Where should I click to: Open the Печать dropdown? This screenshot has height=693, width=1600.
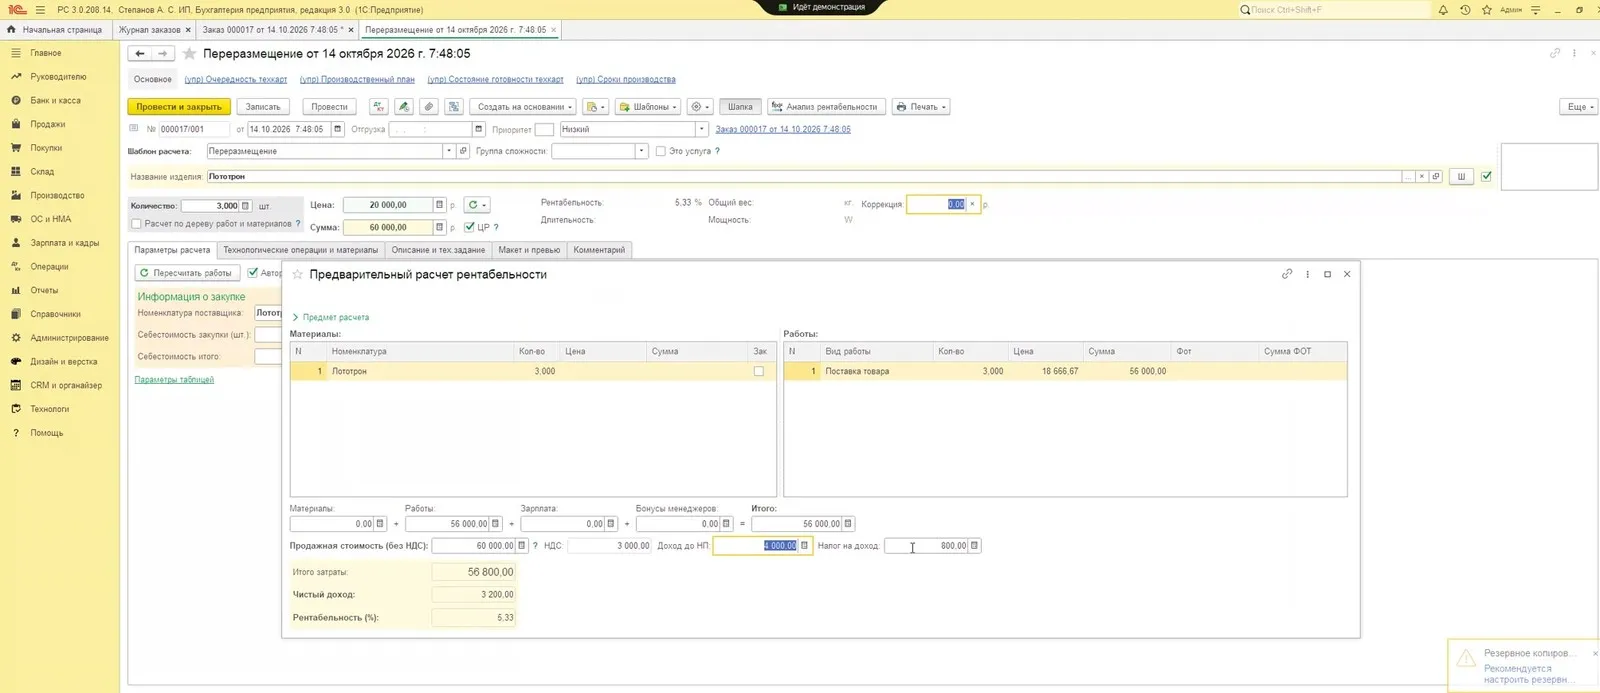[920, 107]
